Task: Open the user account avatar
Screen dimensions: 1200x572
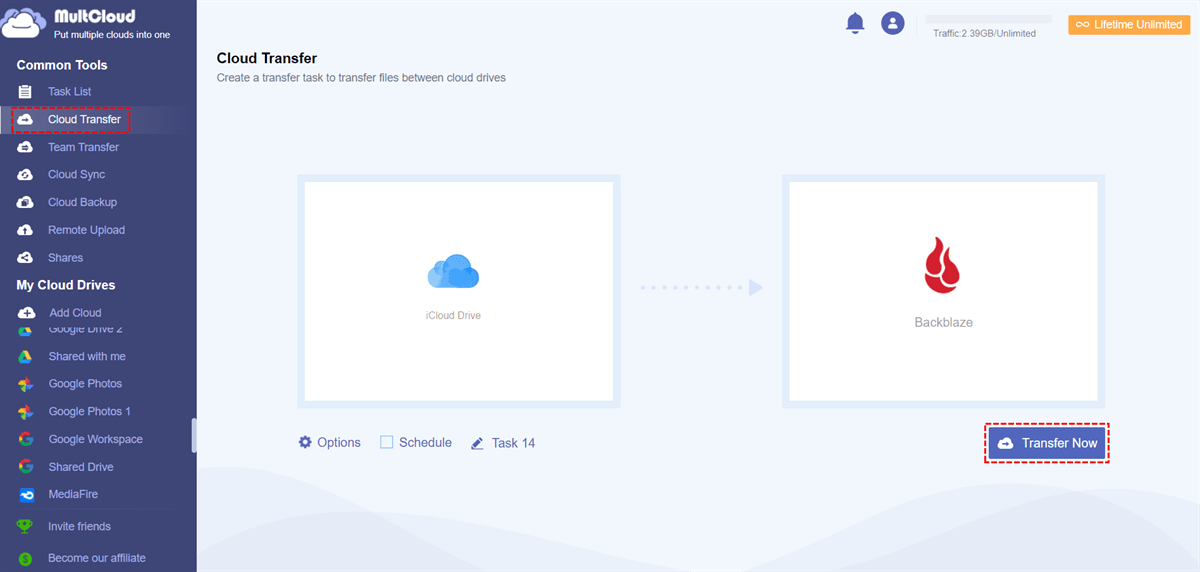Action: pos(893,23)
